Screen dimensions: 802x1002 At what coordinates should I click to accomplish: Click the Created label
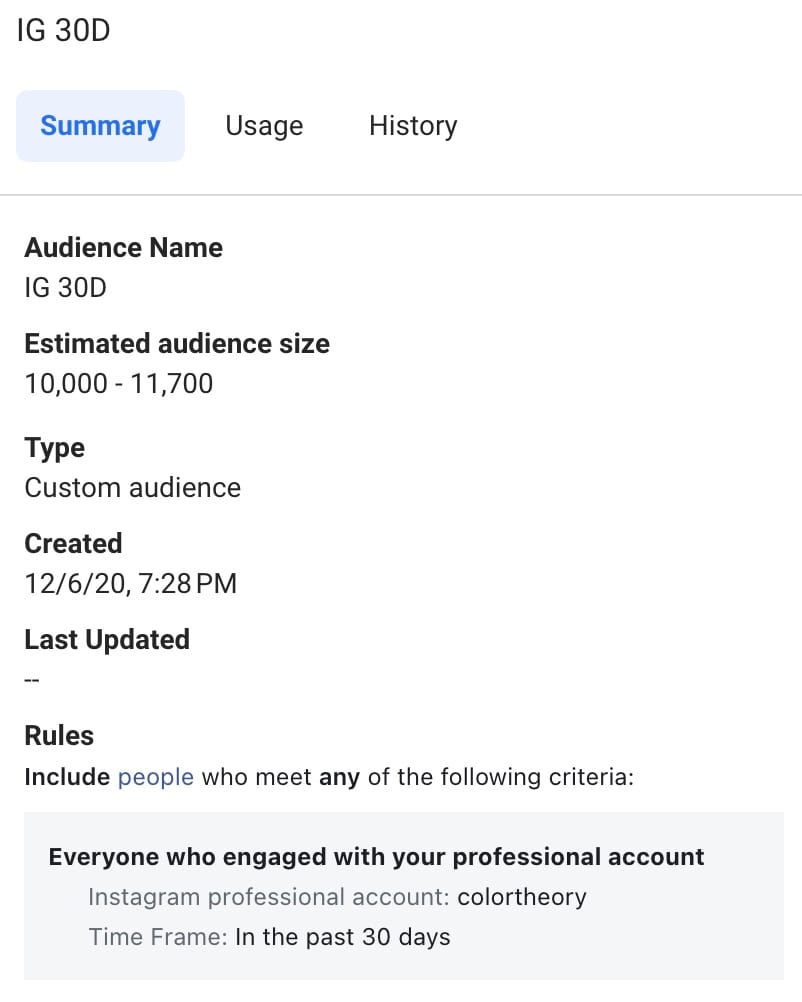[73, 544]
